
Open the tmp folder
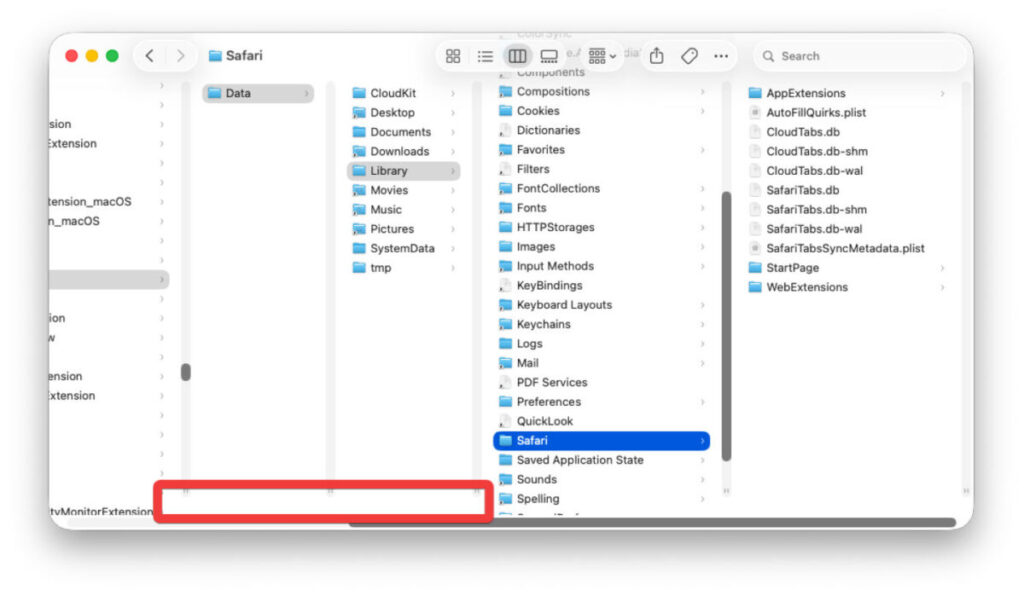point(404,268)
